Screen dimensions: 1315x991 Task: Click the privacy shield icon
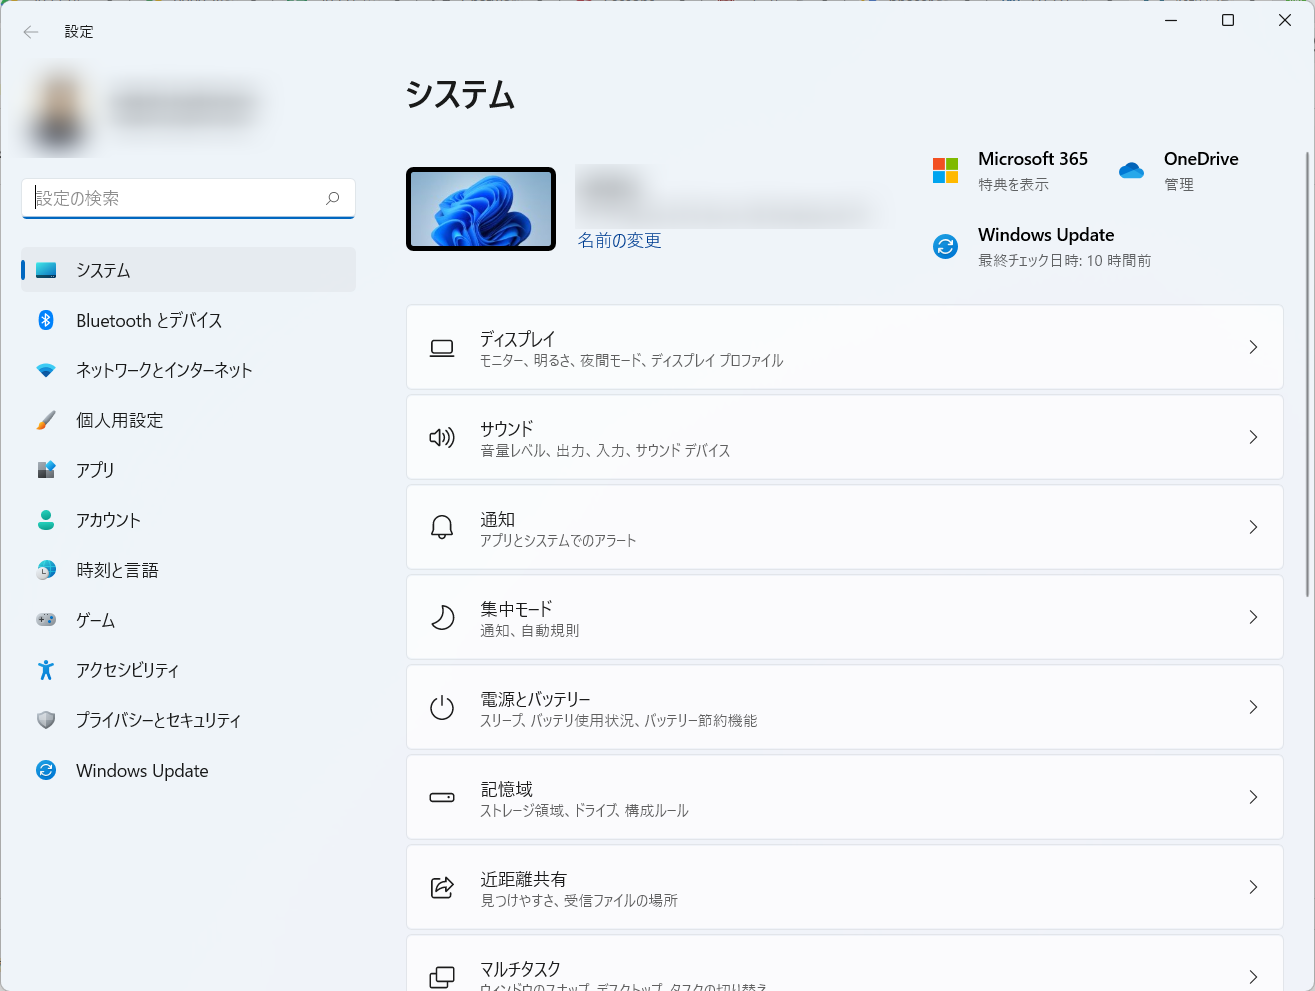46,720
